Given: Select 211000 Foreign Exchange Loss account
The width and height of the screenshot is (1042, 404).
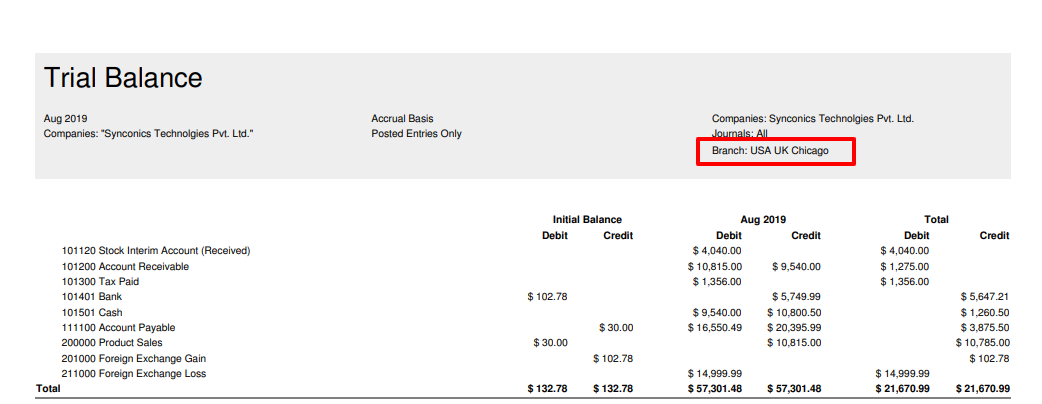Looking at the screenshot, I should (134, 374).
